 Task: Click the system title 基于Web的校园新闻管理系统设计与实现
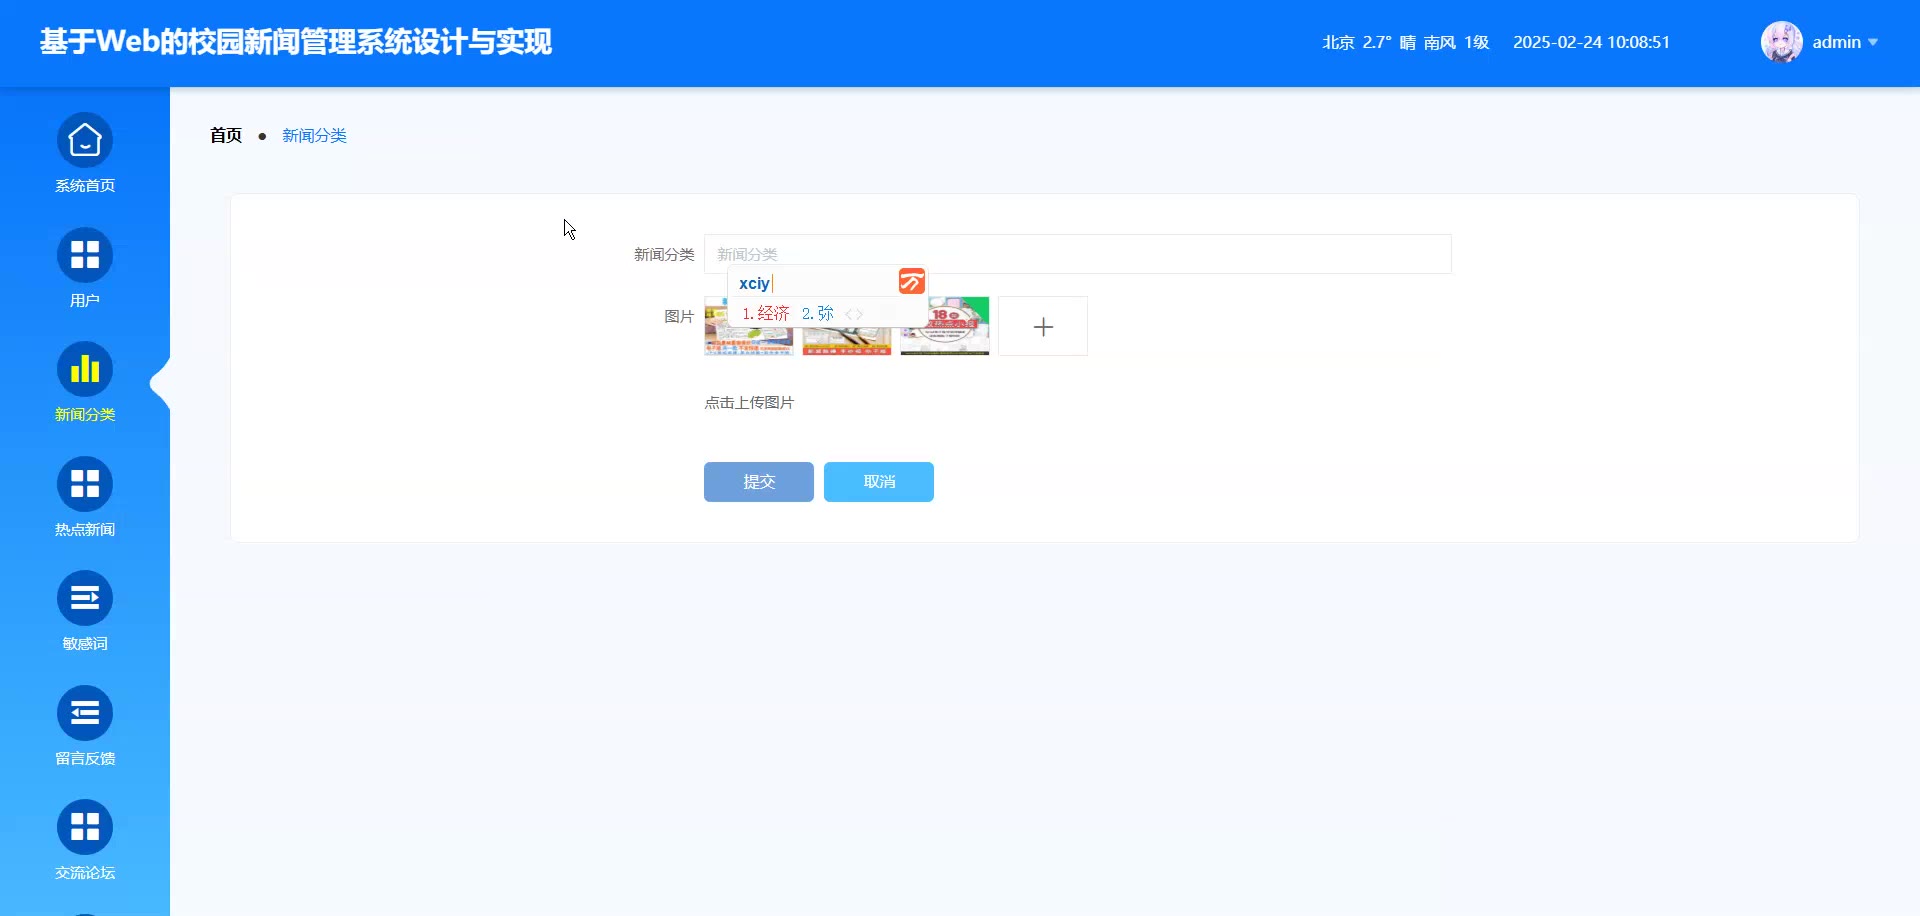(296, 42)
